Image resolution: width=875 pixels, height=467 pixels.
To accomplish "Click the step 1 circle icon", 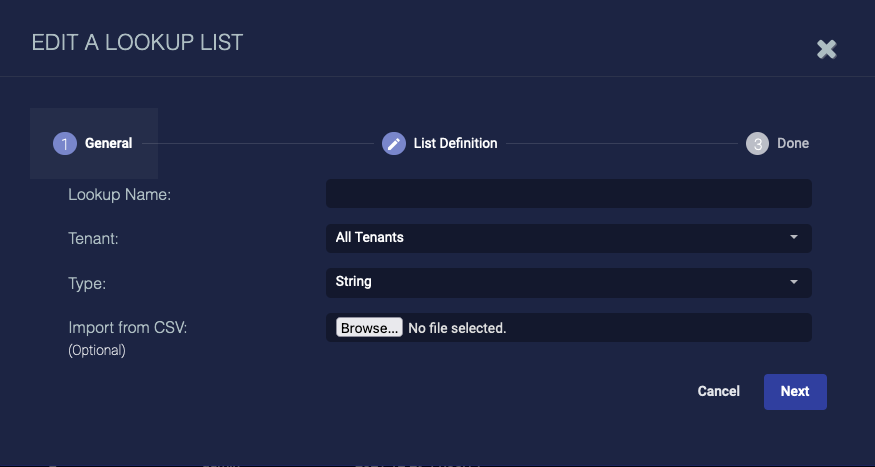I will [65, 144].
